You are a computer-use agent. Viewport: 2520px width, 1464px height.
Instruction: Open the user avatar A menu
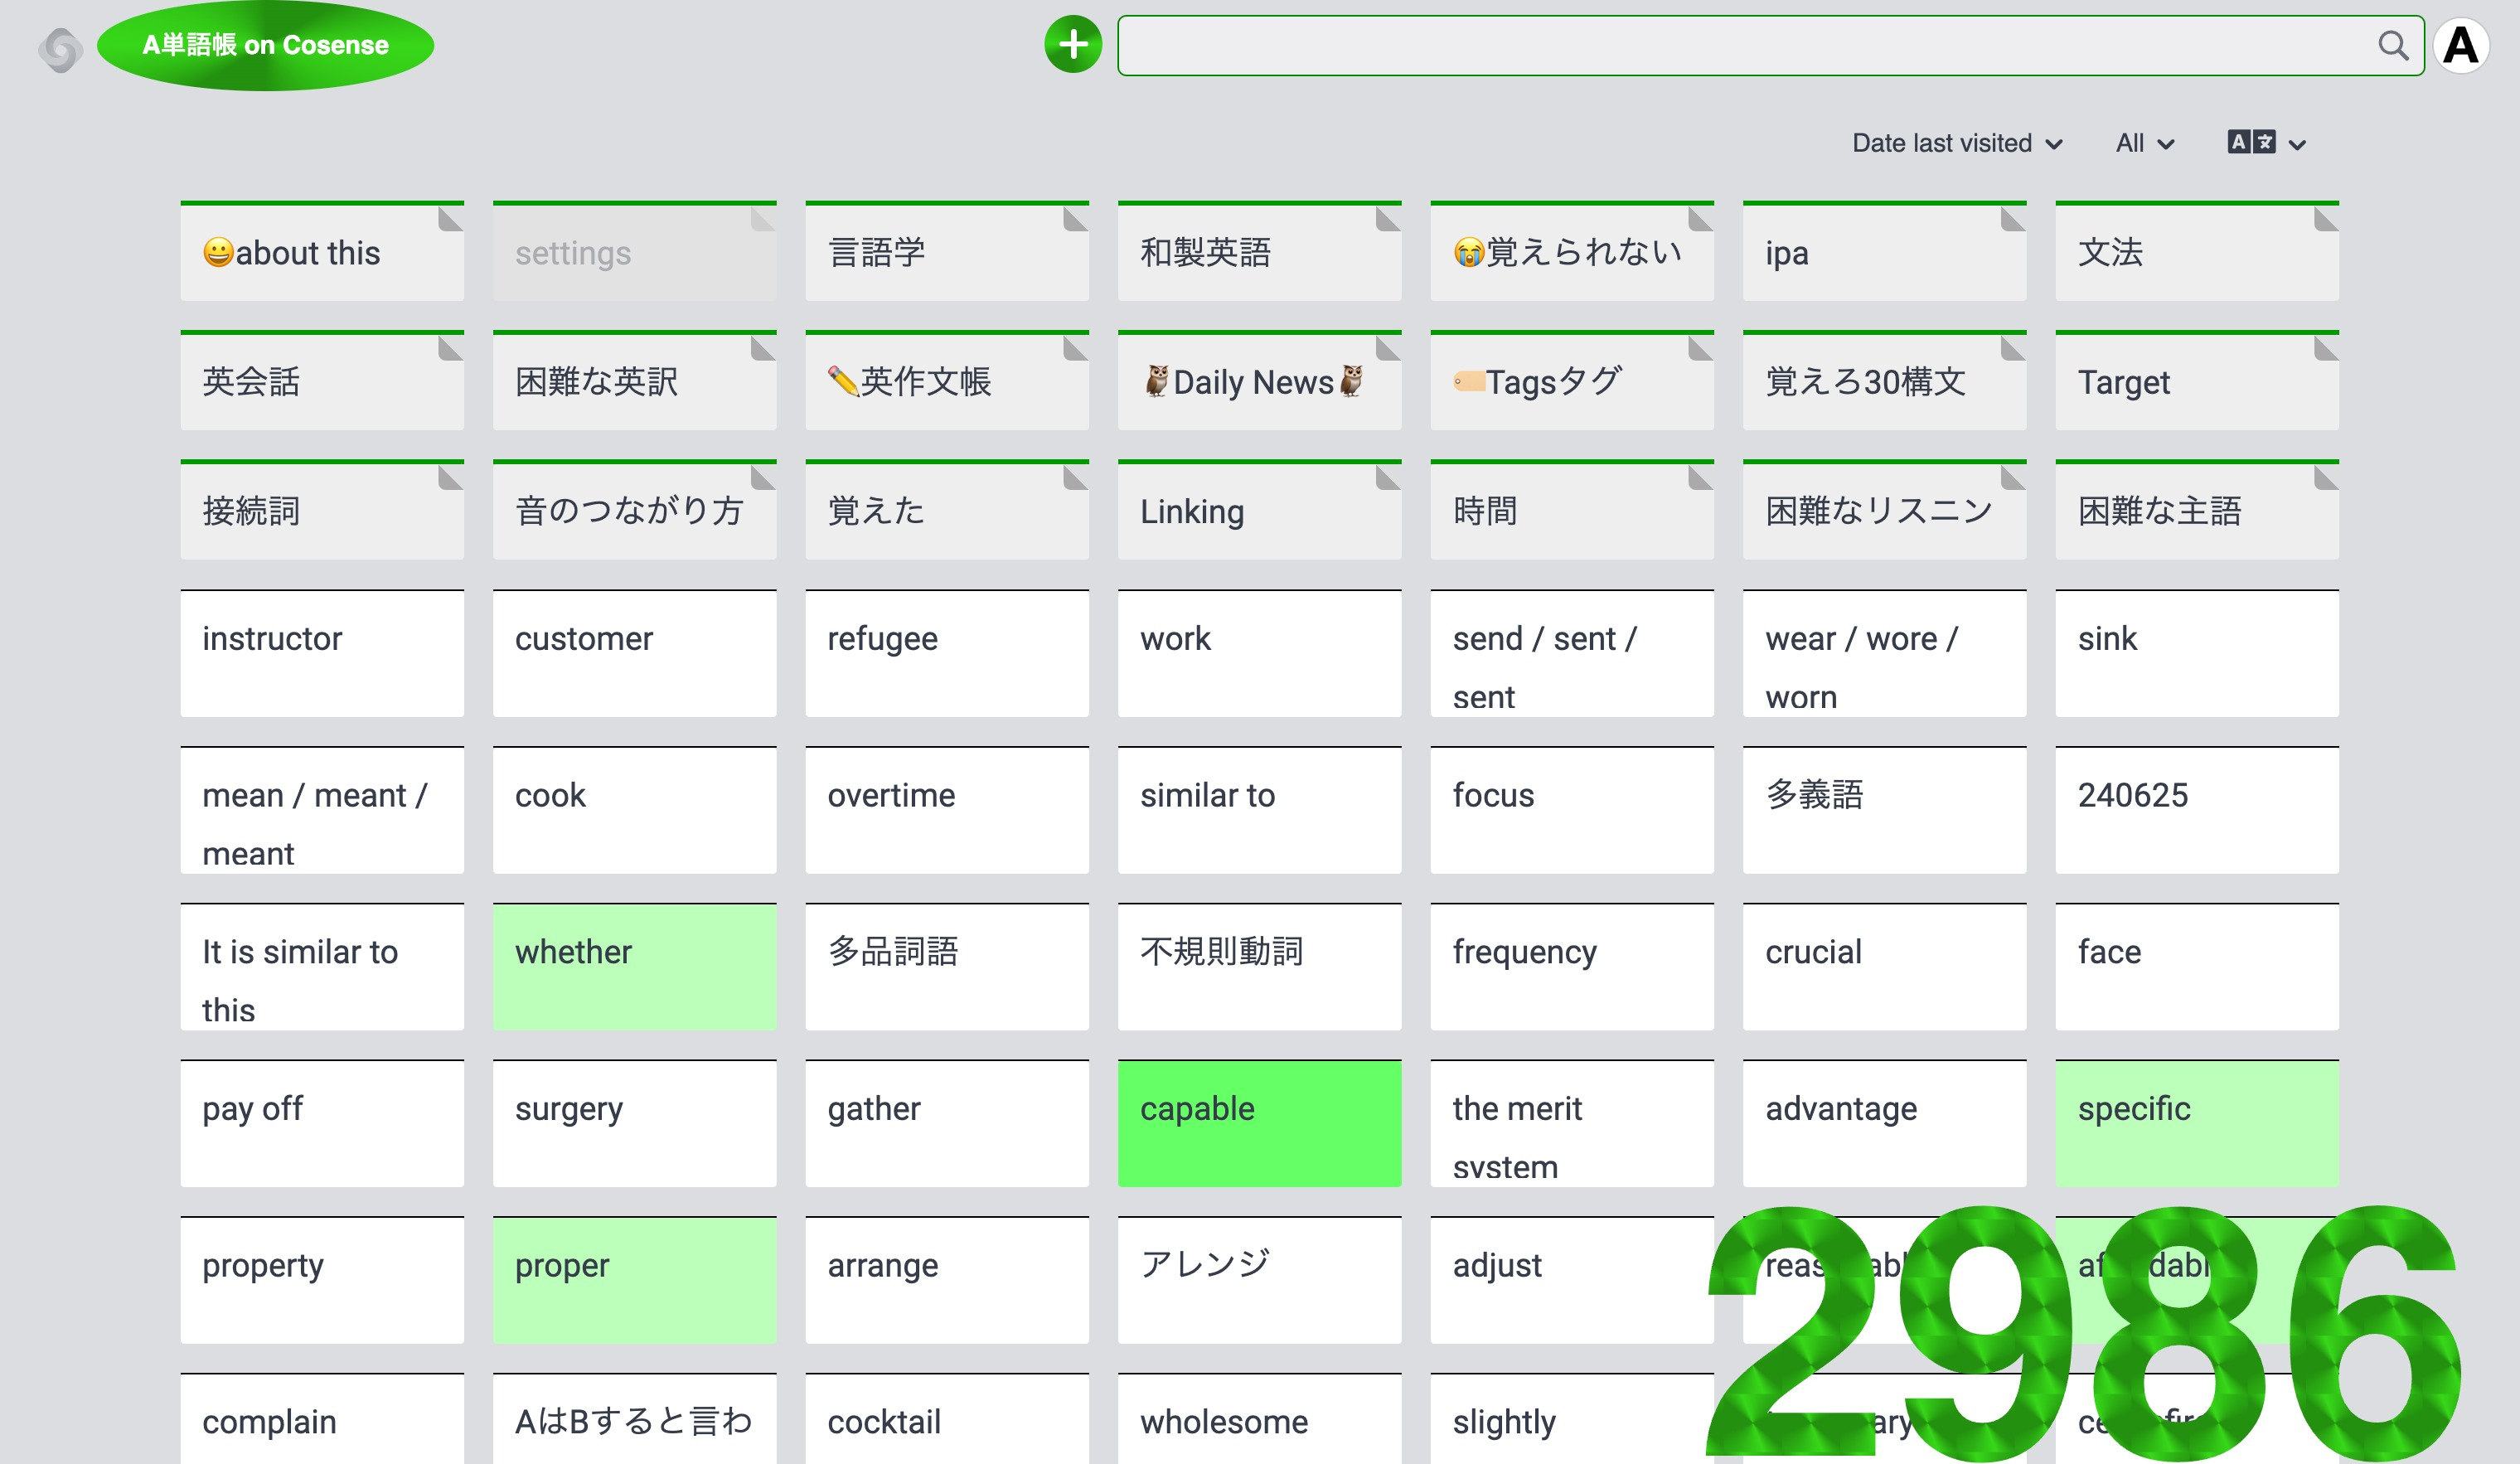(x=2461, y=46)
